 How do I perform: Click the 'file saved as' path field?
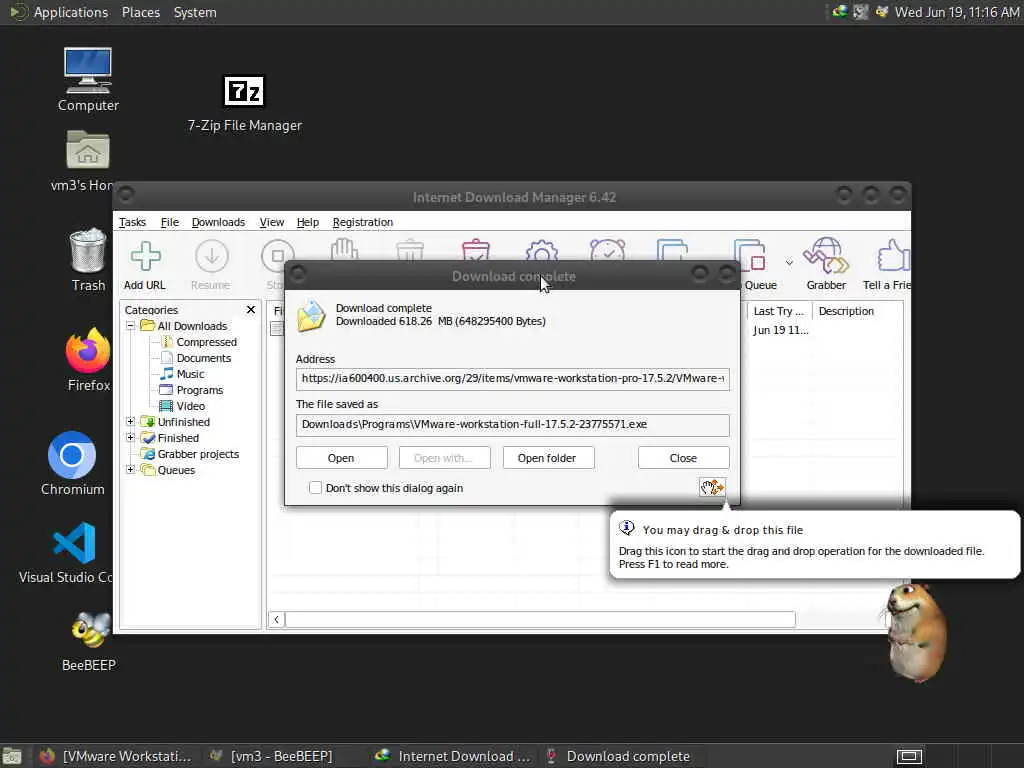513,424
